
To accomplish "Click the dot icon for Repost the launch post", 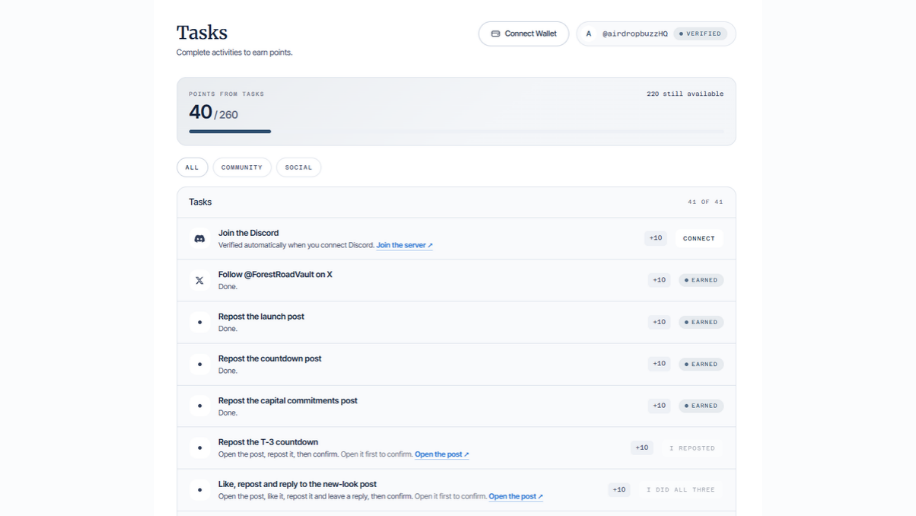I will 200,322.
